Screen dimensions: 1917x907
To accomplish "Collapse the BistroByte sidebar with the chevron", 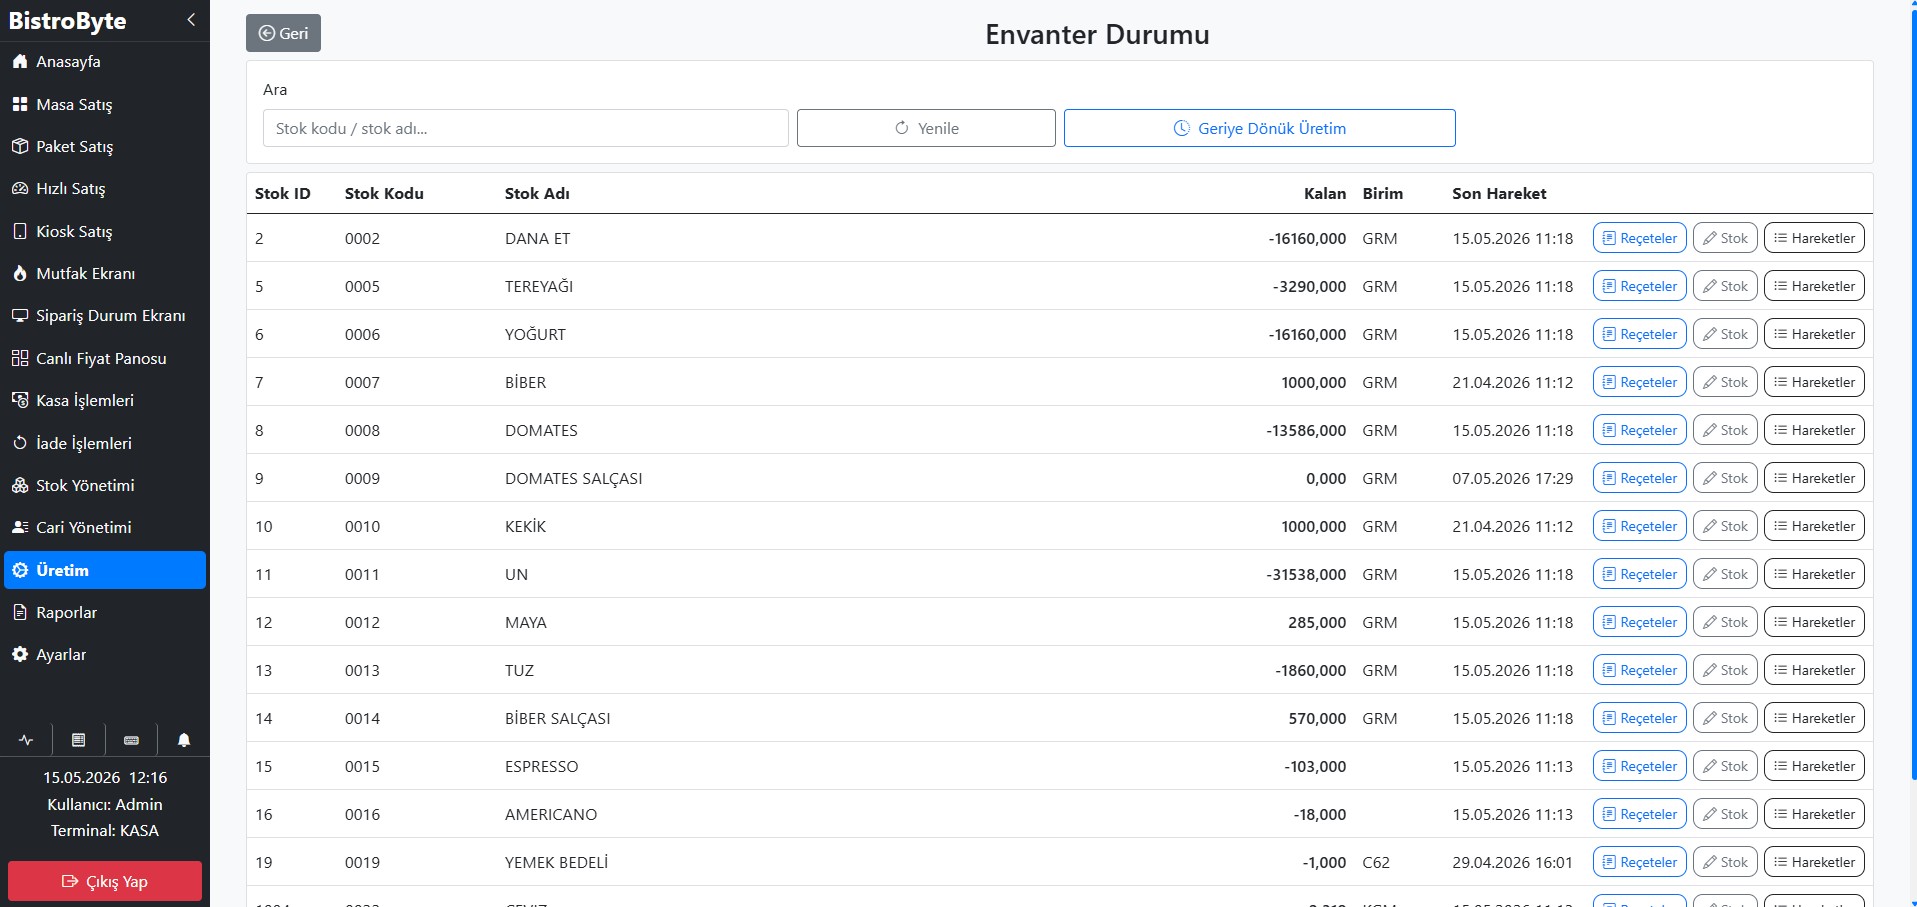I will [191, 20].
